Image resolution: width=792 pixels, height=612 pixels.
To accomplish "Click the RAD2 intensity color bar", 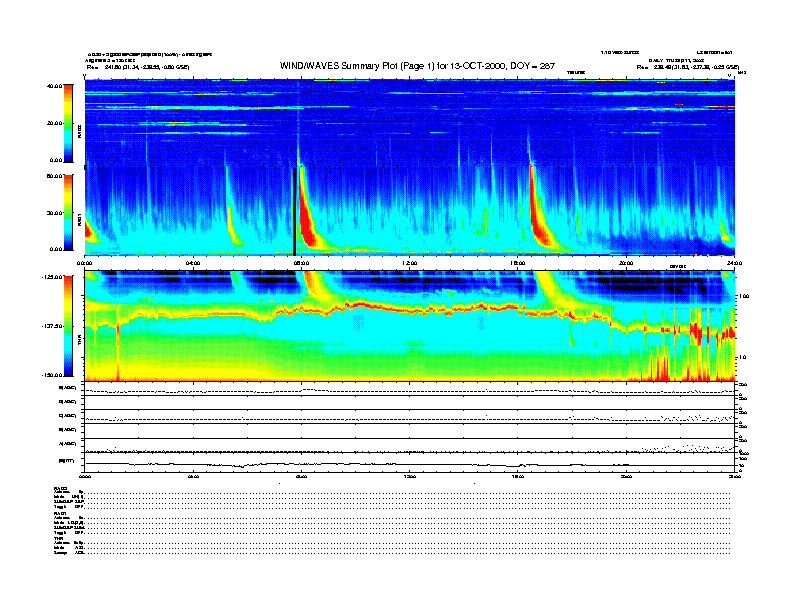I will tap(68, 123).
